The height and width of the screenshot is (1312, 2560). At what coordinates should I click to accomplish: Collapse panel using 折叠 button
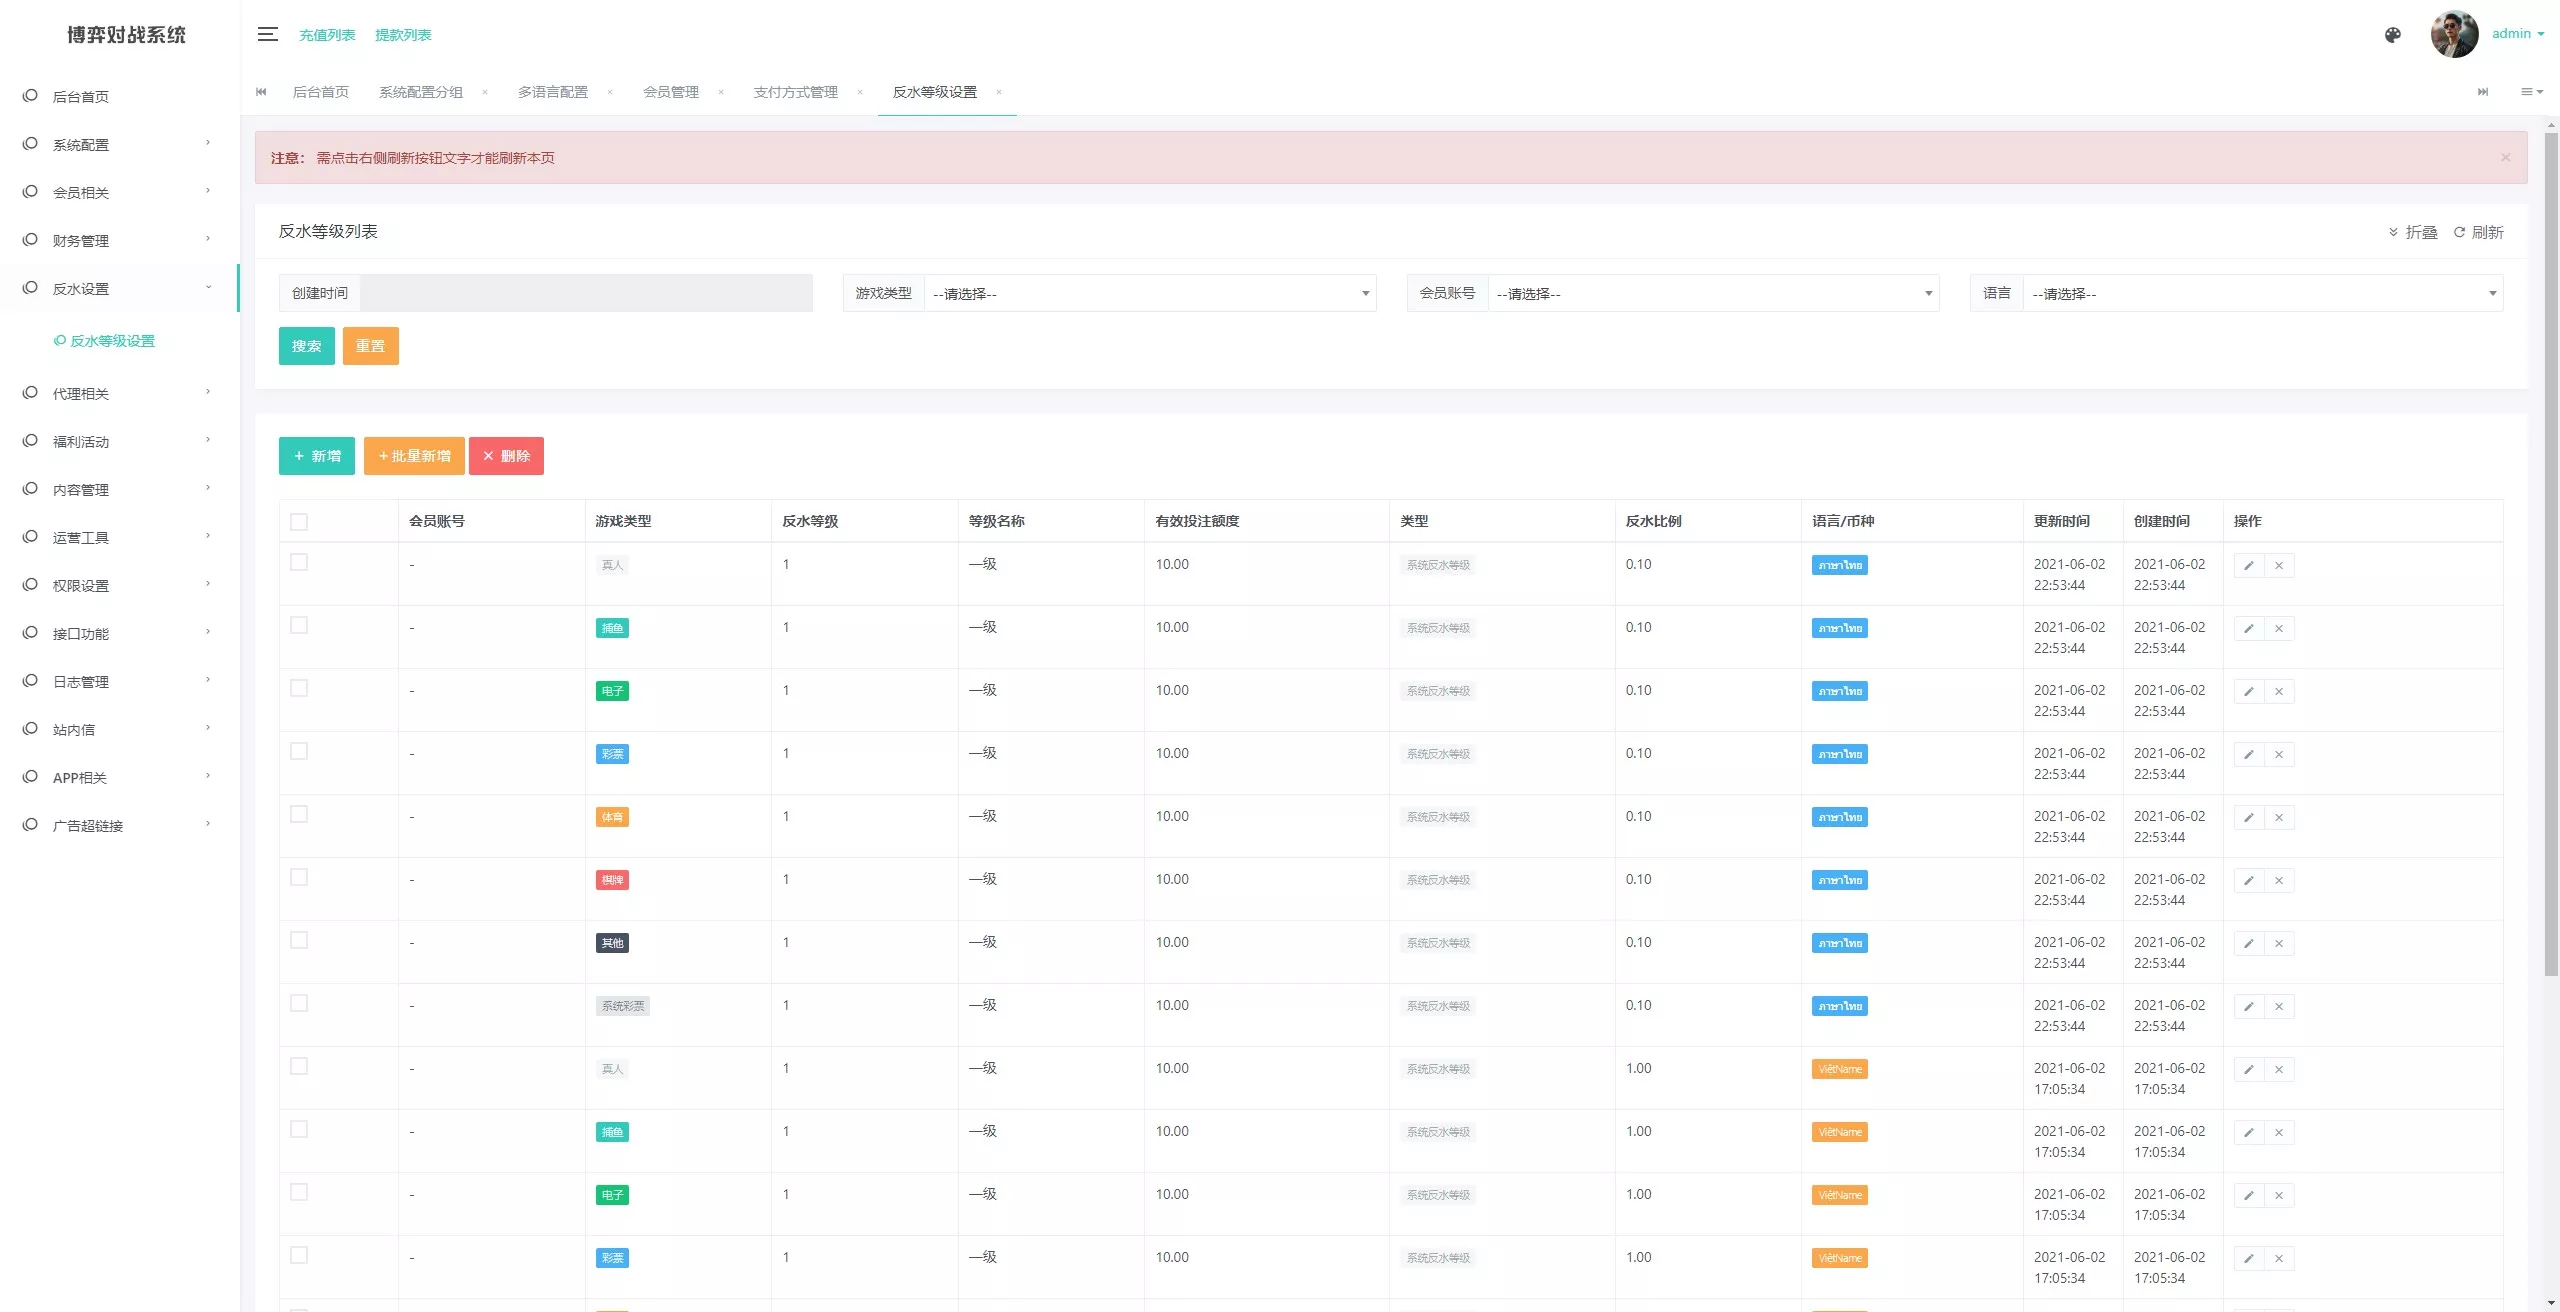click(x=2413, y=232)
